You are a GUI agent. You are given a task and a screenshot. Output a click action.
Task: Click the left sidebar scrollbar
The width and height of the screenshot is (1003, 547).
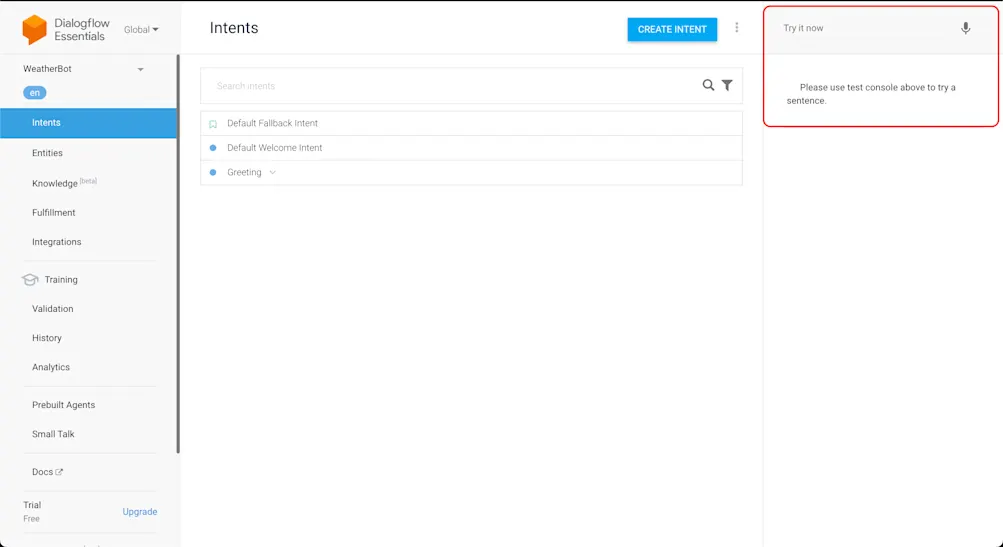tap(178, 254)
